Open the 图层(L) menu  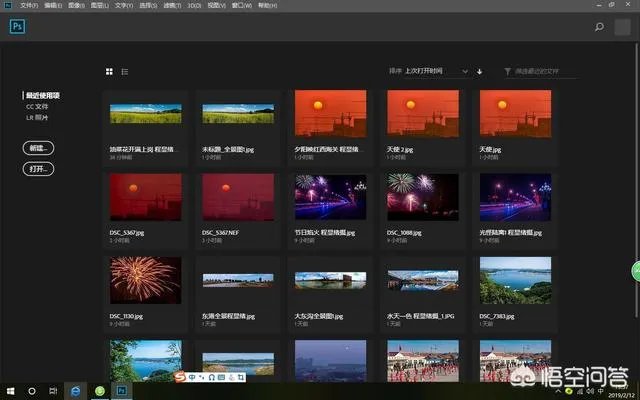(100, 5)
